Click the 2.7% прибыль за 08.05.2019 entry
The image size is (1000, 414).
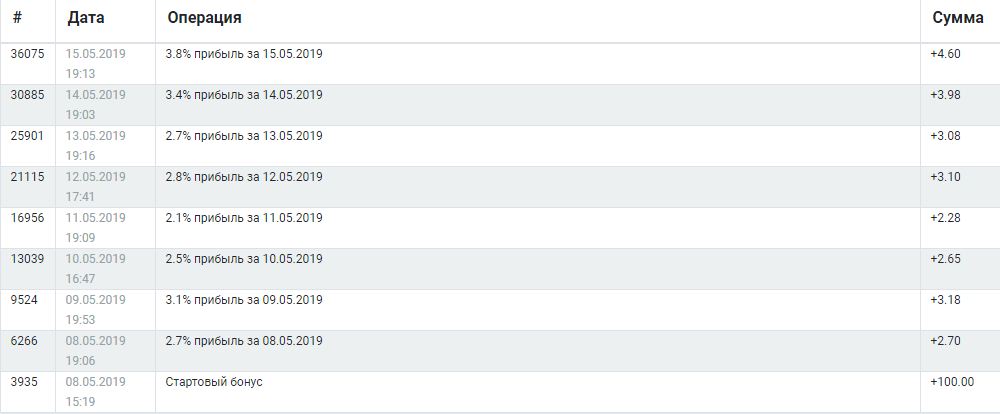click(244, 341)
